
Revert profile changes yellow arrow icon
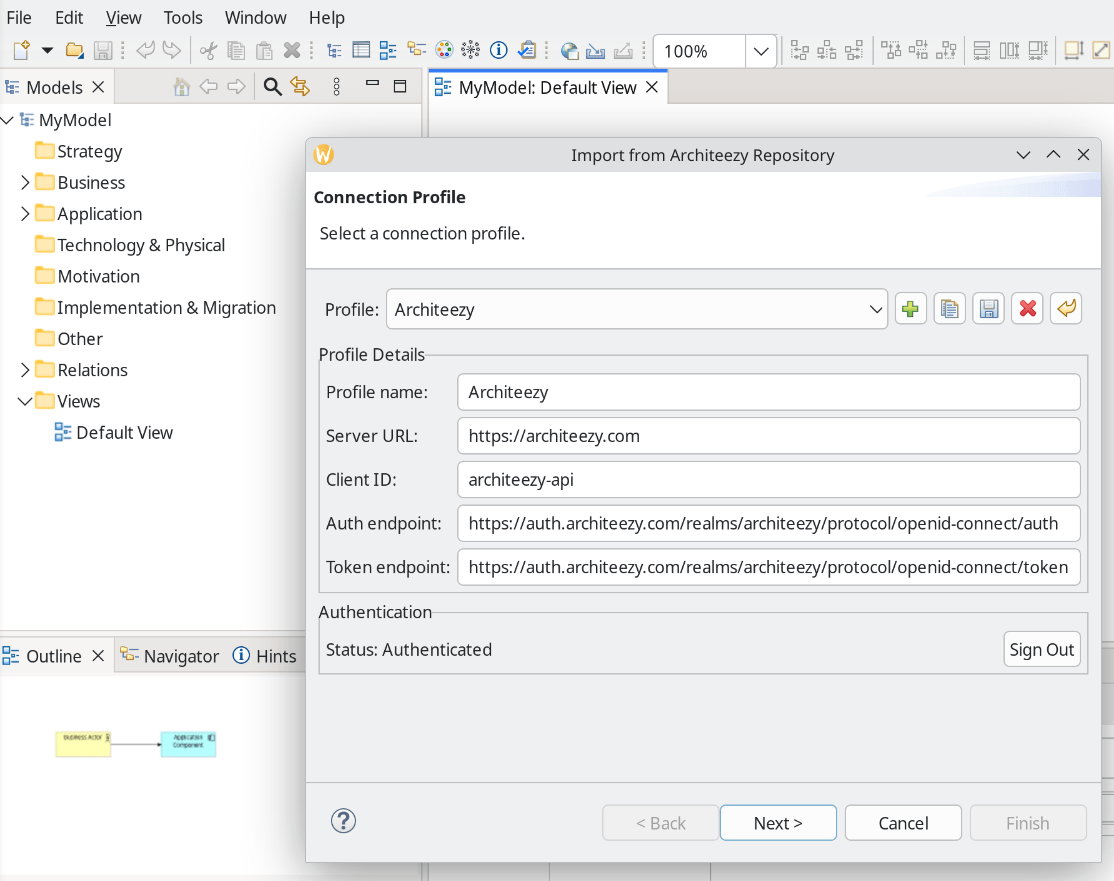(x=1066, y=309)
